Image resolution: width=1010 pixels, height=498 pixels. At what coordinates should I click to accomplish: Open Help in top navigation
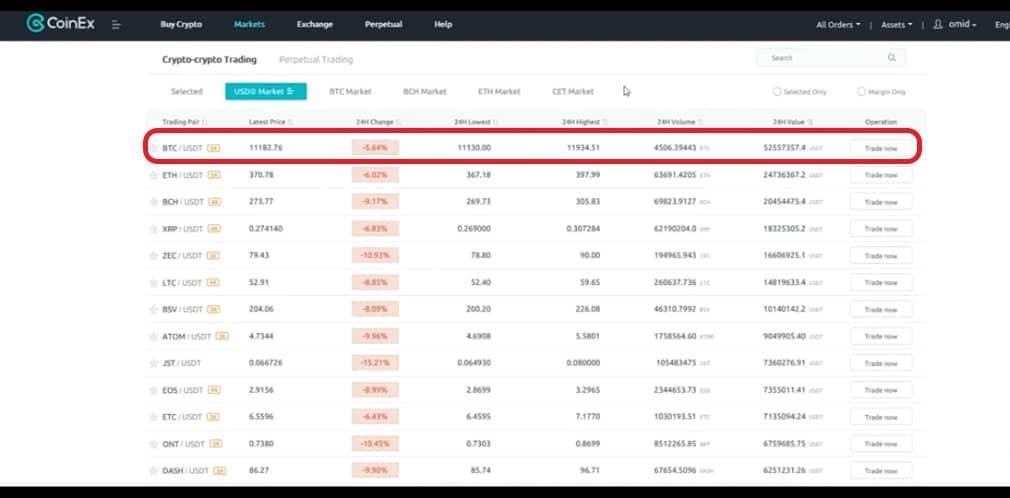443,24
